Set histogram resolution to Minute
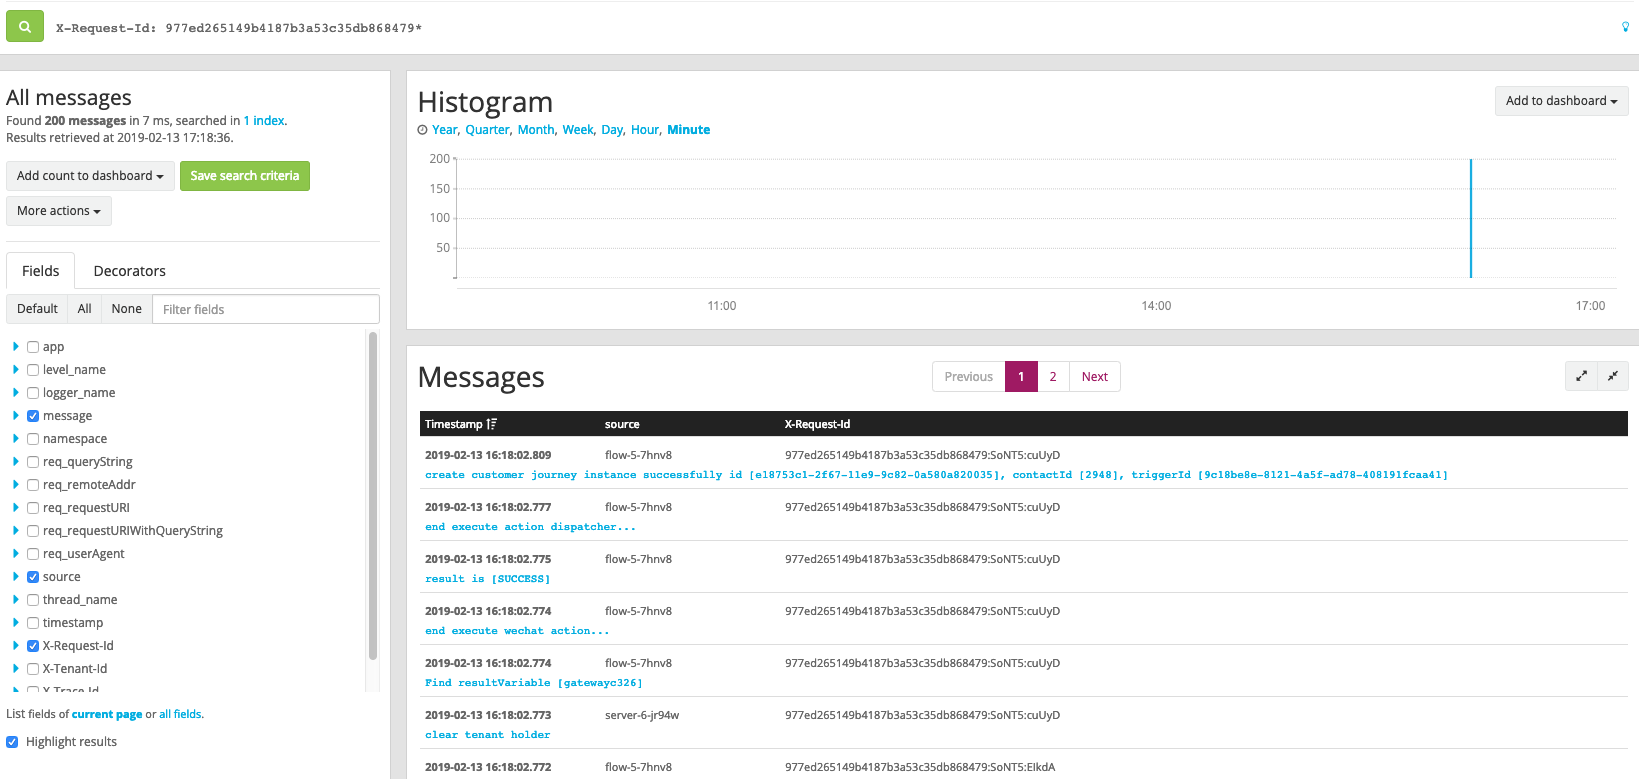The image size is (1639, 779). (689, 130)
